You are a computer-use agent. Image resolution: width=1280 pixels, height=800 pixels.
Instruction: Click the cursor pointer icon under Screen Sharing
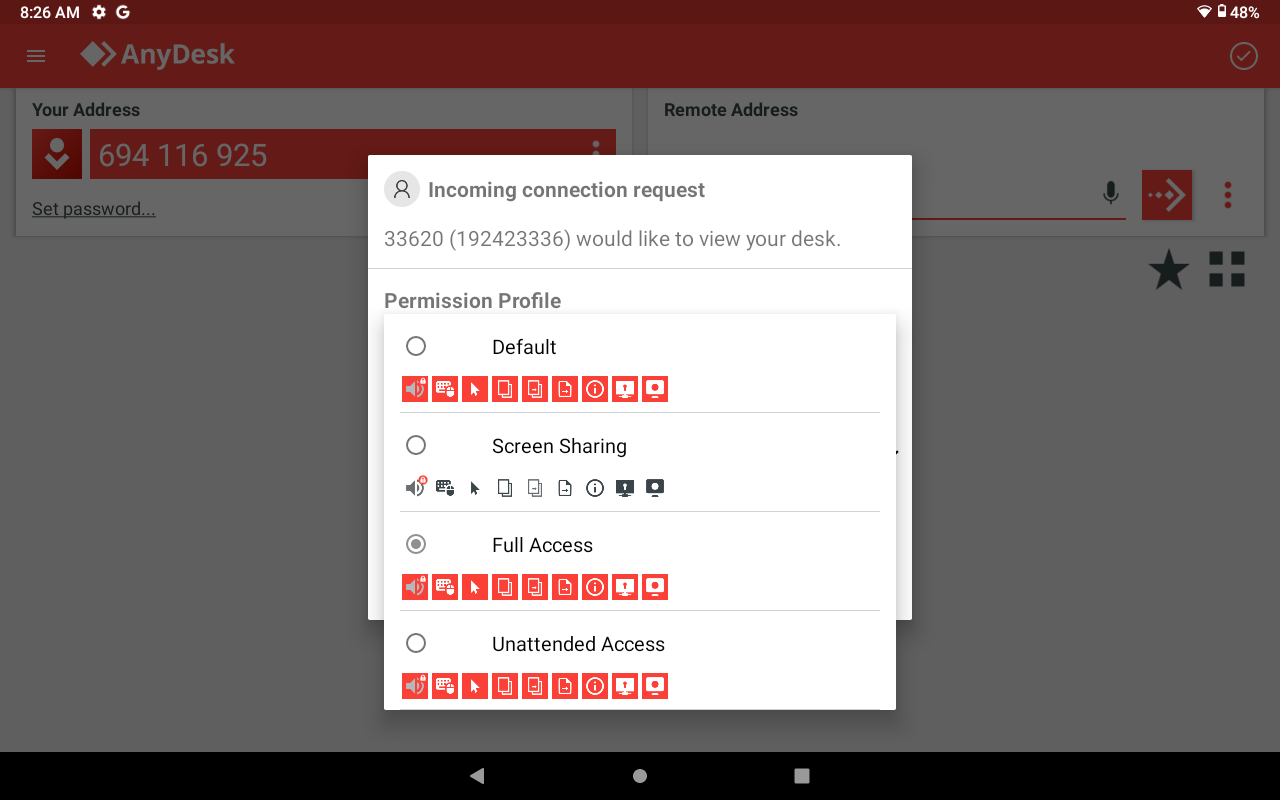point(475,488)
